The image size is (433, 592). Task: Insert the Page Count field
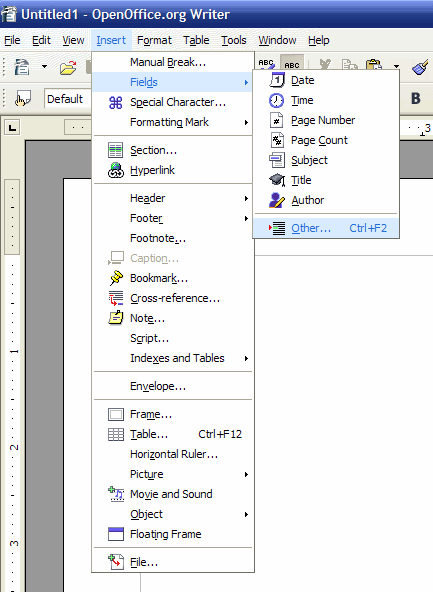(326, 140)
